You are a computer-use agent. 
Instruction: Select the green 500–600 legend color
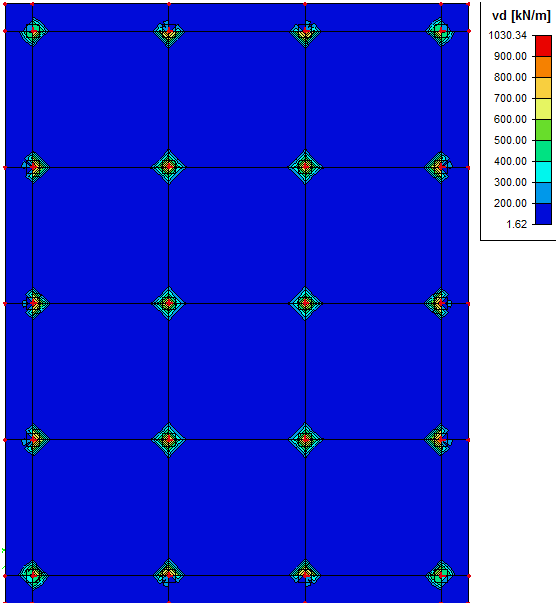[543, 130]
